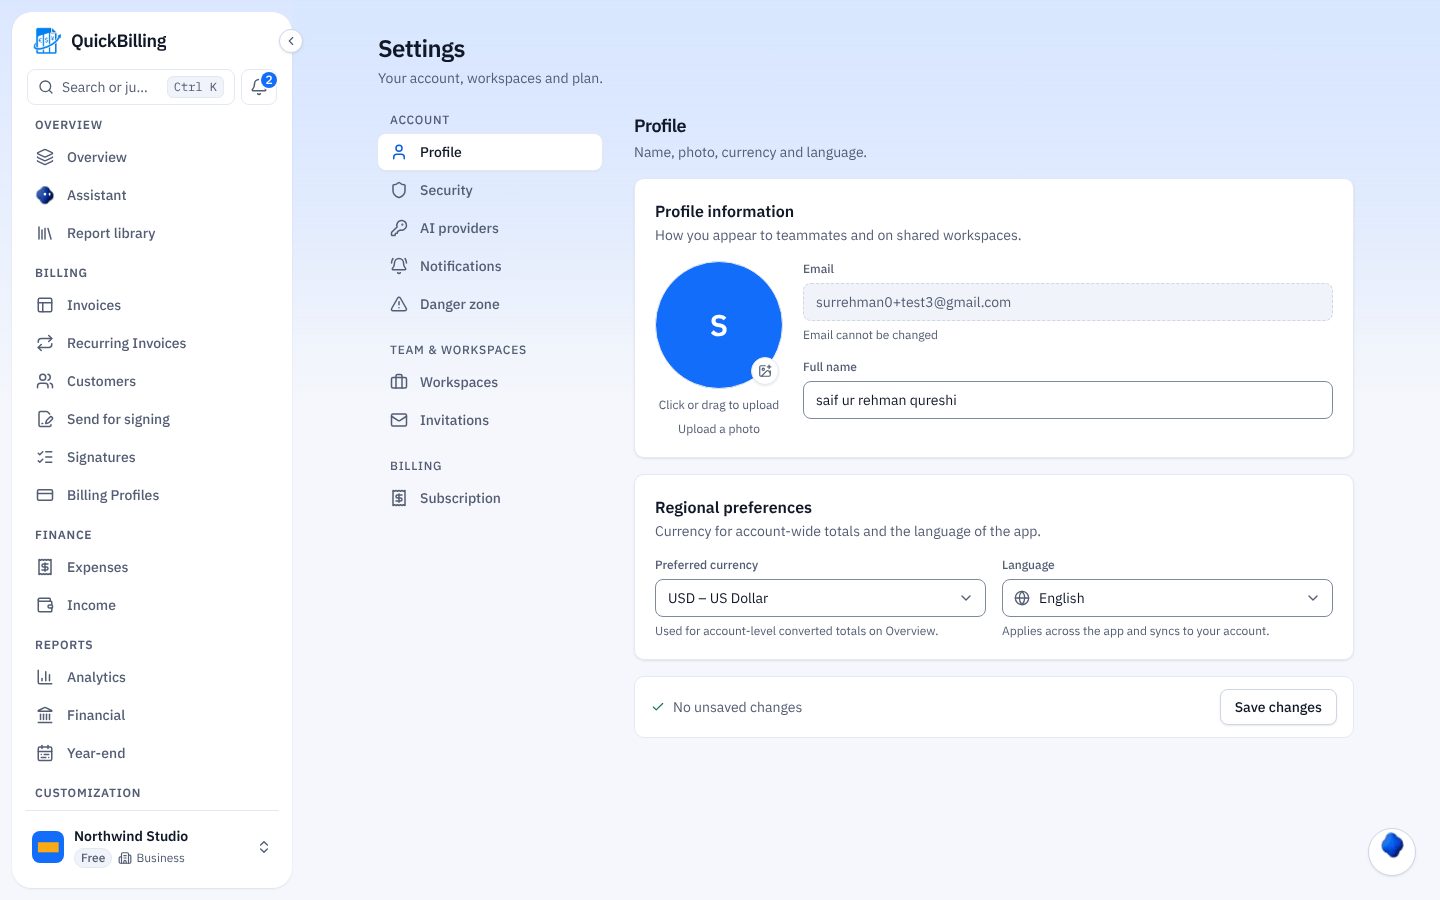Go to AI providers settings
This screenshot has width=1440, height=900.
[490, 228]
